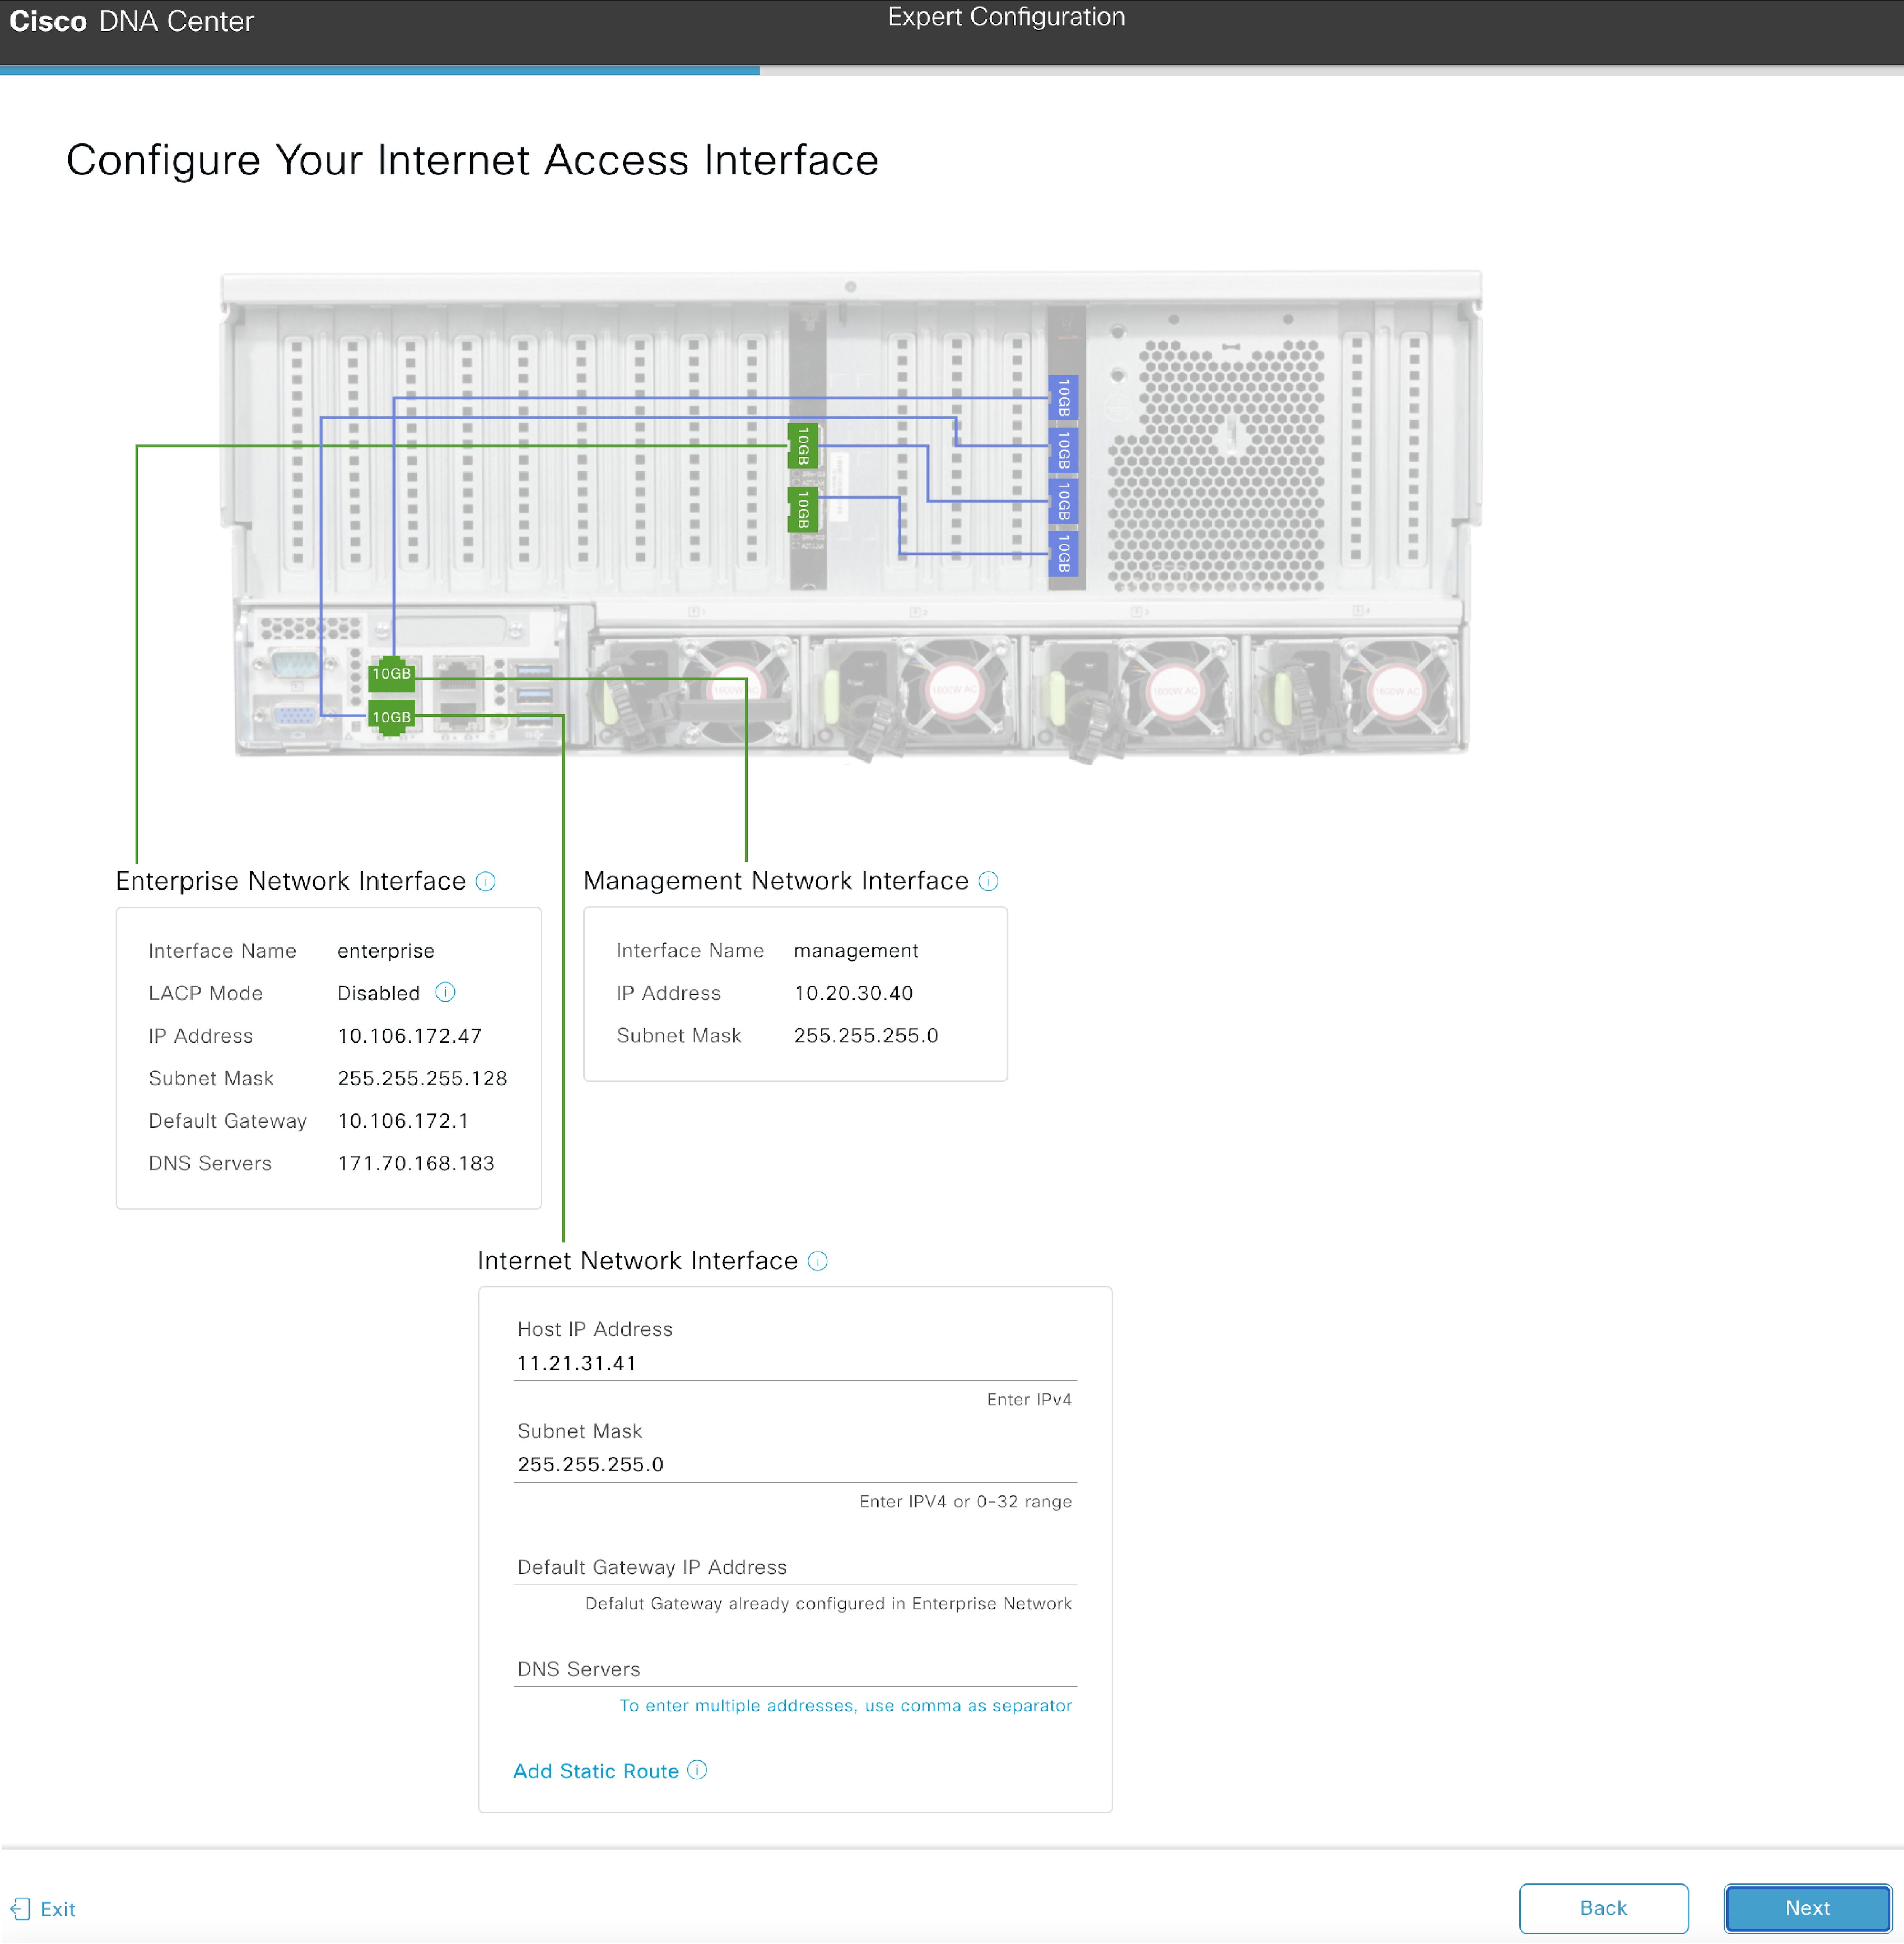Screen dimensions: 1904x1944
Task: Click the LACP Mode 'Disabled' value
Action: pyautogui.click(x=378, y=993)
